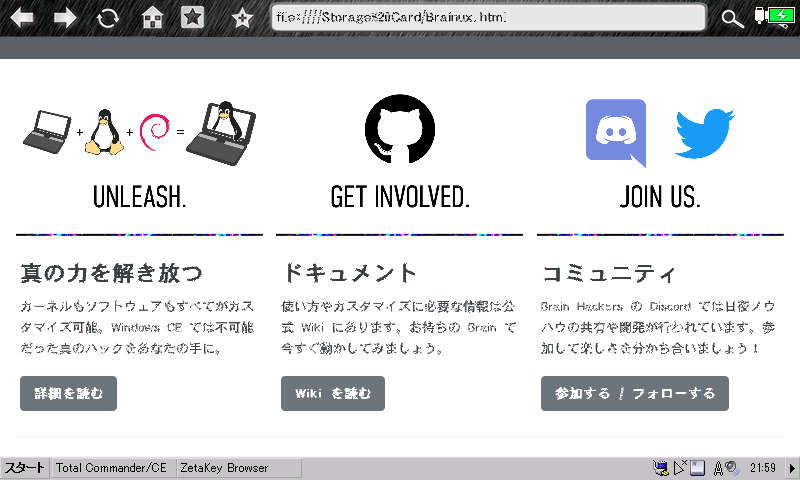This screenshot has height=480, width=800.
Task: Select the 真の力を解き放つ subheading
Action: click(x=111, y=273)
